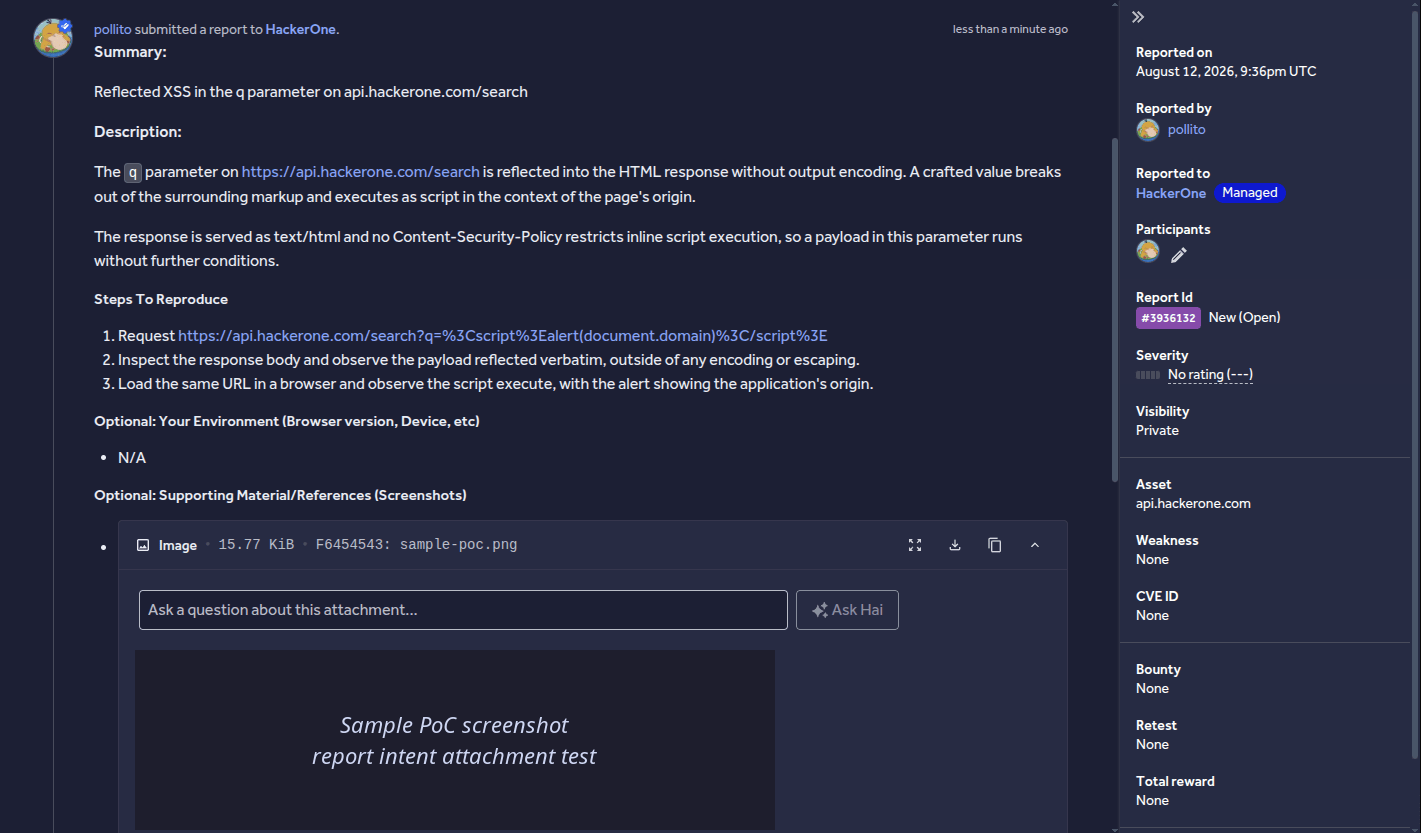Click the Steps To Reproduce heading
The width and height of the screenshot is (1421, 833).
(x=161, y=299)
